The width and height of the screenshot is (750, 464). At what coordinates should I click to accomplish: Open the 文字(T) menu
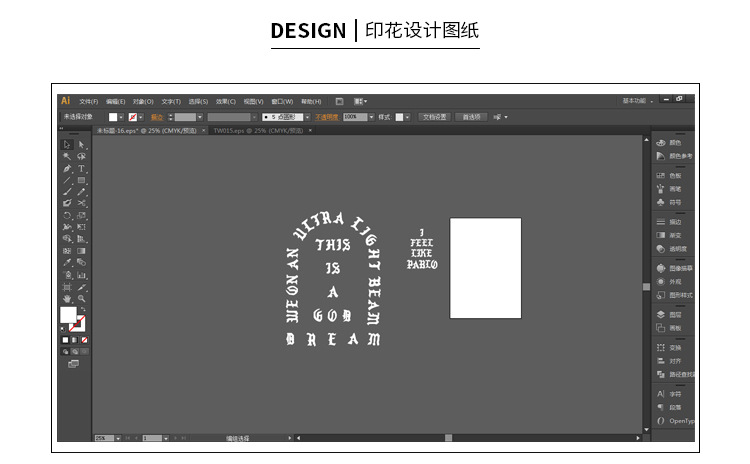(x=171, y=101)
